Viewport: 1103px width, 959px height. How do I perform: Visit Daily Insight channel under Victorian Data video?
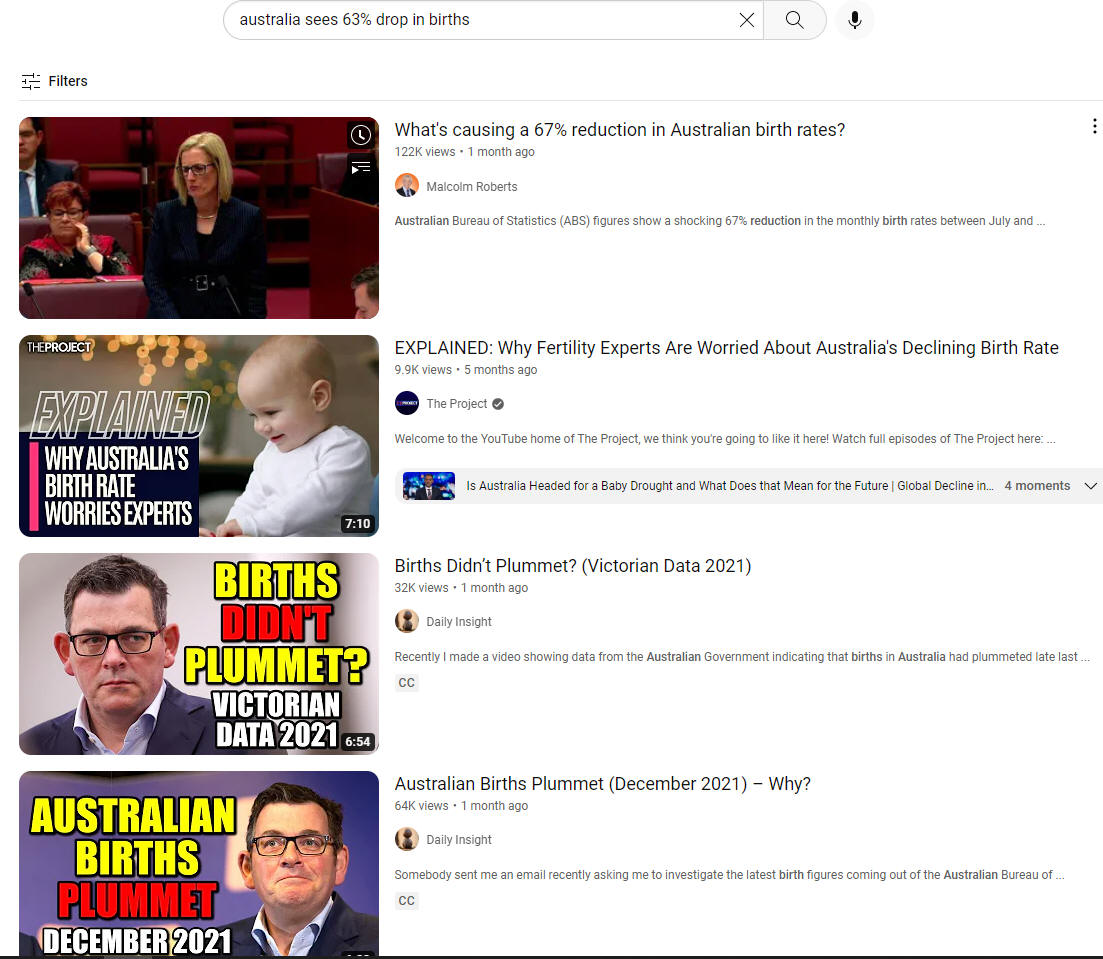point(459,622)
